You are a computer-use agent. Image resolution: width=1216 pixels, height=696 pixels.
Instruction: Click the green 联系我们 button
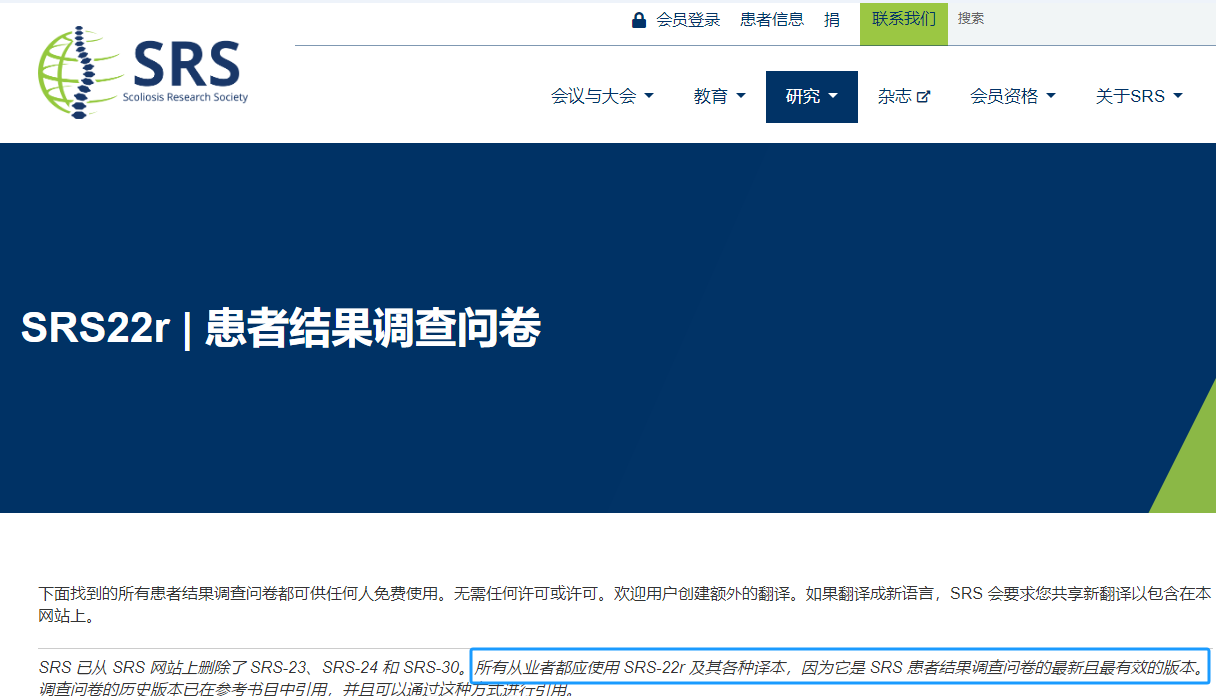[x=904, y=22]
